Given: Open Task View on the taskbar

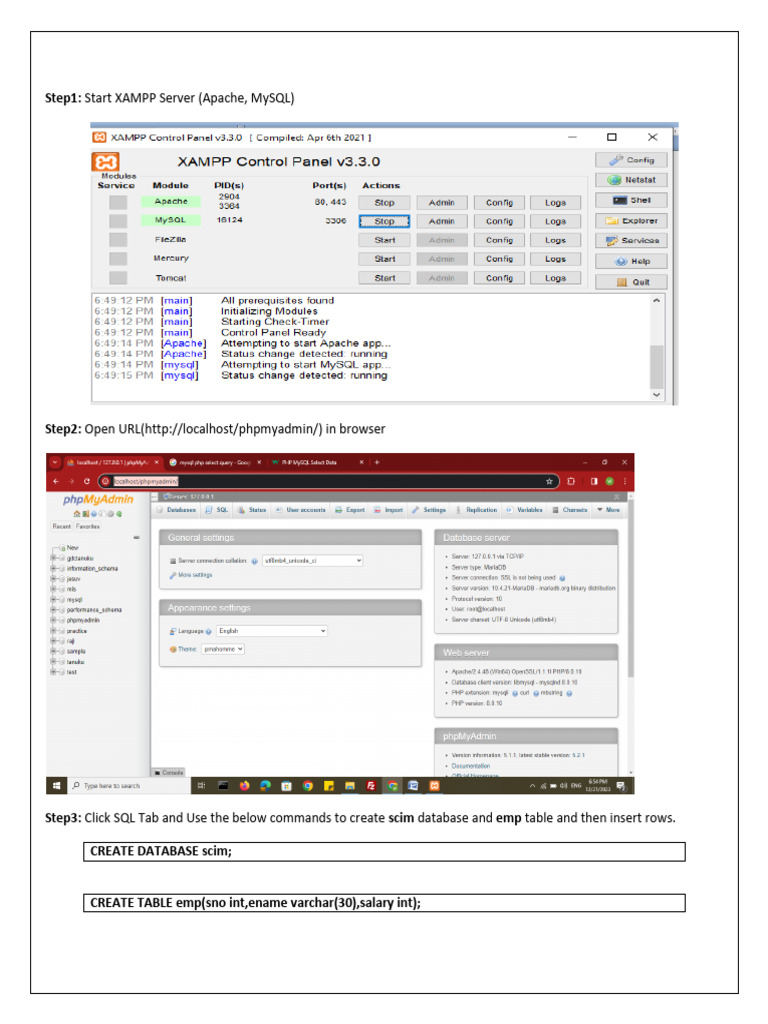Looking at the screenshot, I should pos(201,786).
